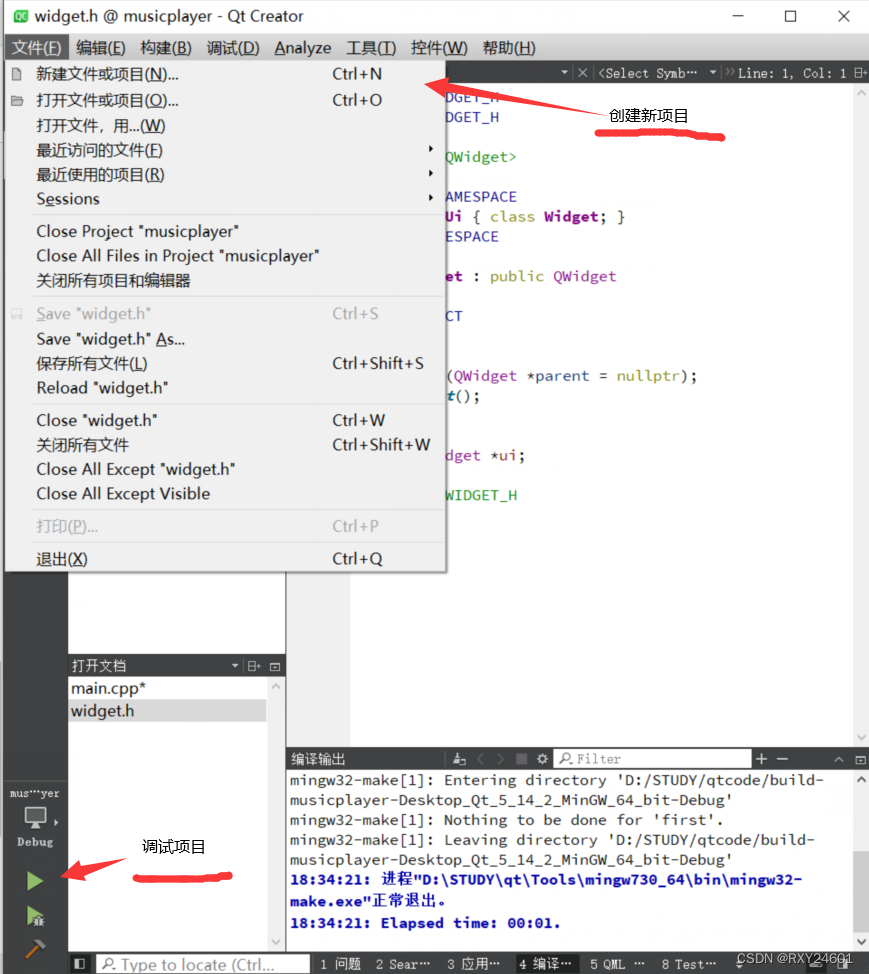Toggle the sidebar using the panel icon near locate field
This screenshot has height=974, width=869.
[x=80, y=963]
